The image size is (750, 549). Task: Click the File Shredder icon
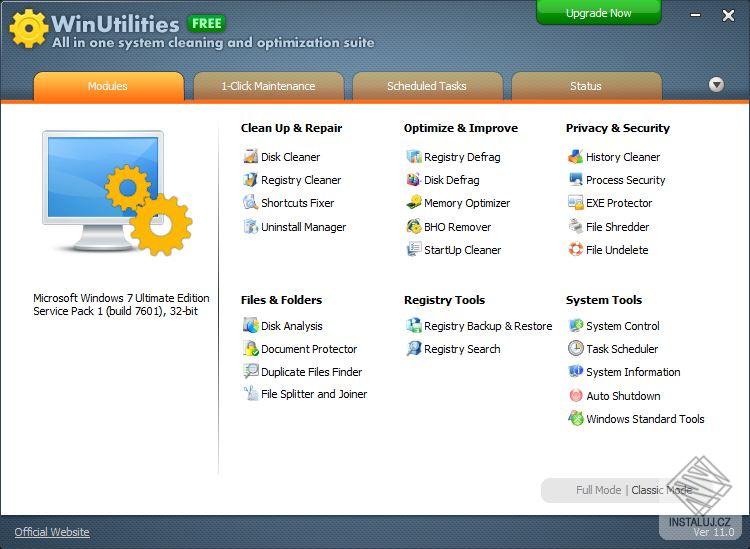pos(575,227)
